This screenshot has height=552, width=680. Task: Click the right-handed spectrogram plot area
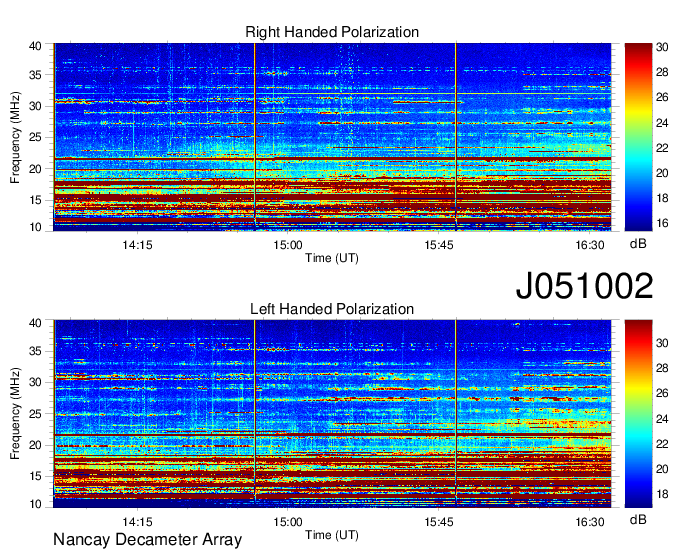[332, 137]
